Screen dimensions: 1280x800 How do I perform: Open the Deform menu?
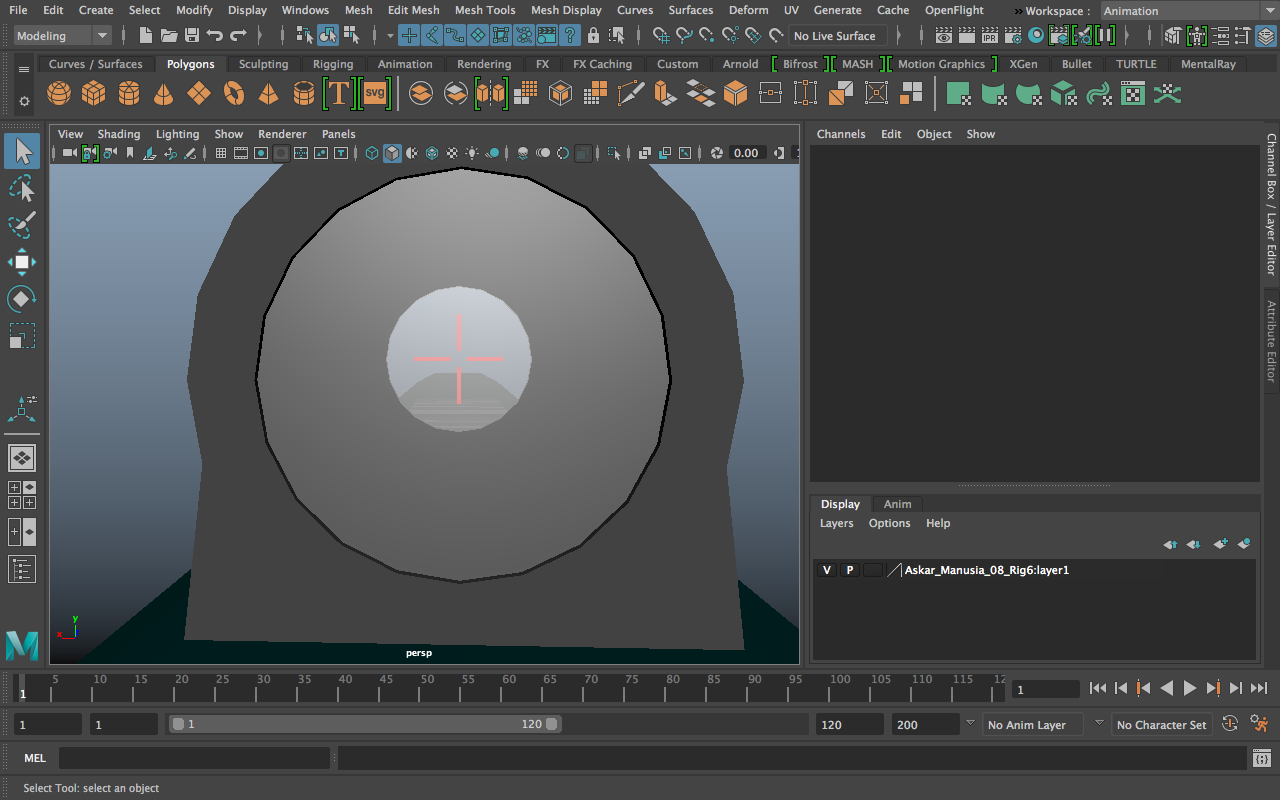(748, 10)
